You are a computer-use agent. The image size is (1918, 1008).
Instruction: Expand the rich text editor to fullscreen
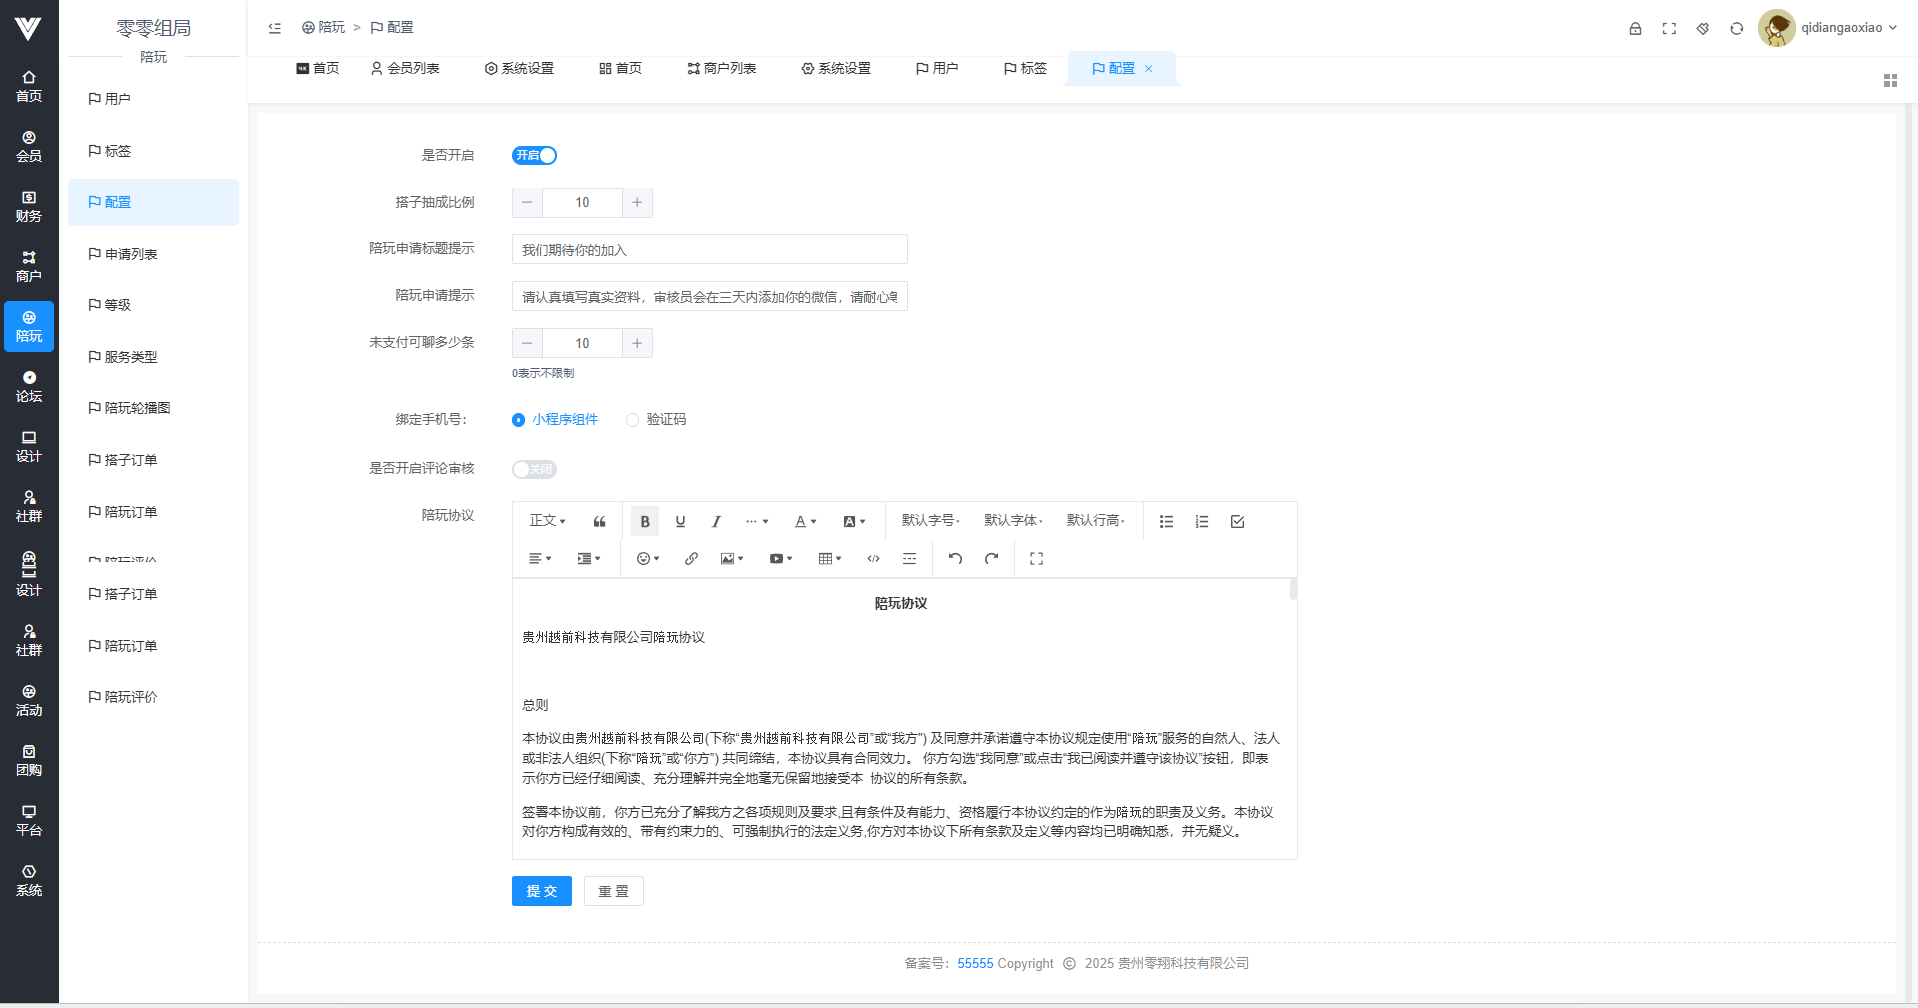1036,559
